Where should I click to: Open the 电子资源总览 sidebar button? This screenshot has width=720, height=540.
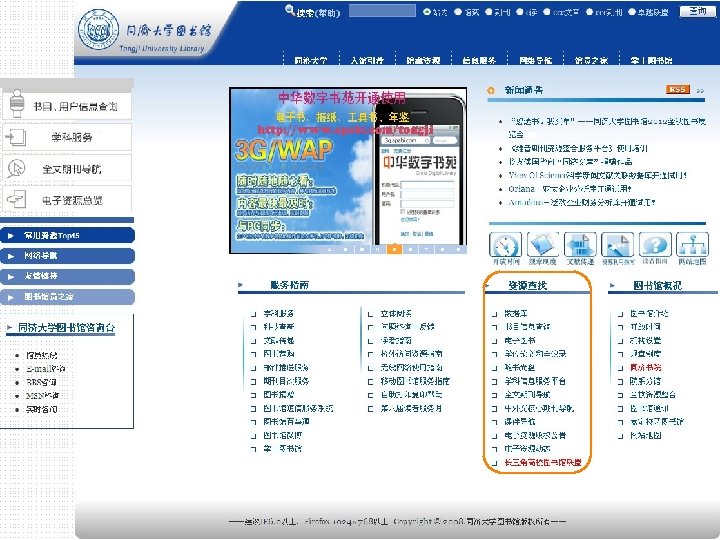(67, 199)
